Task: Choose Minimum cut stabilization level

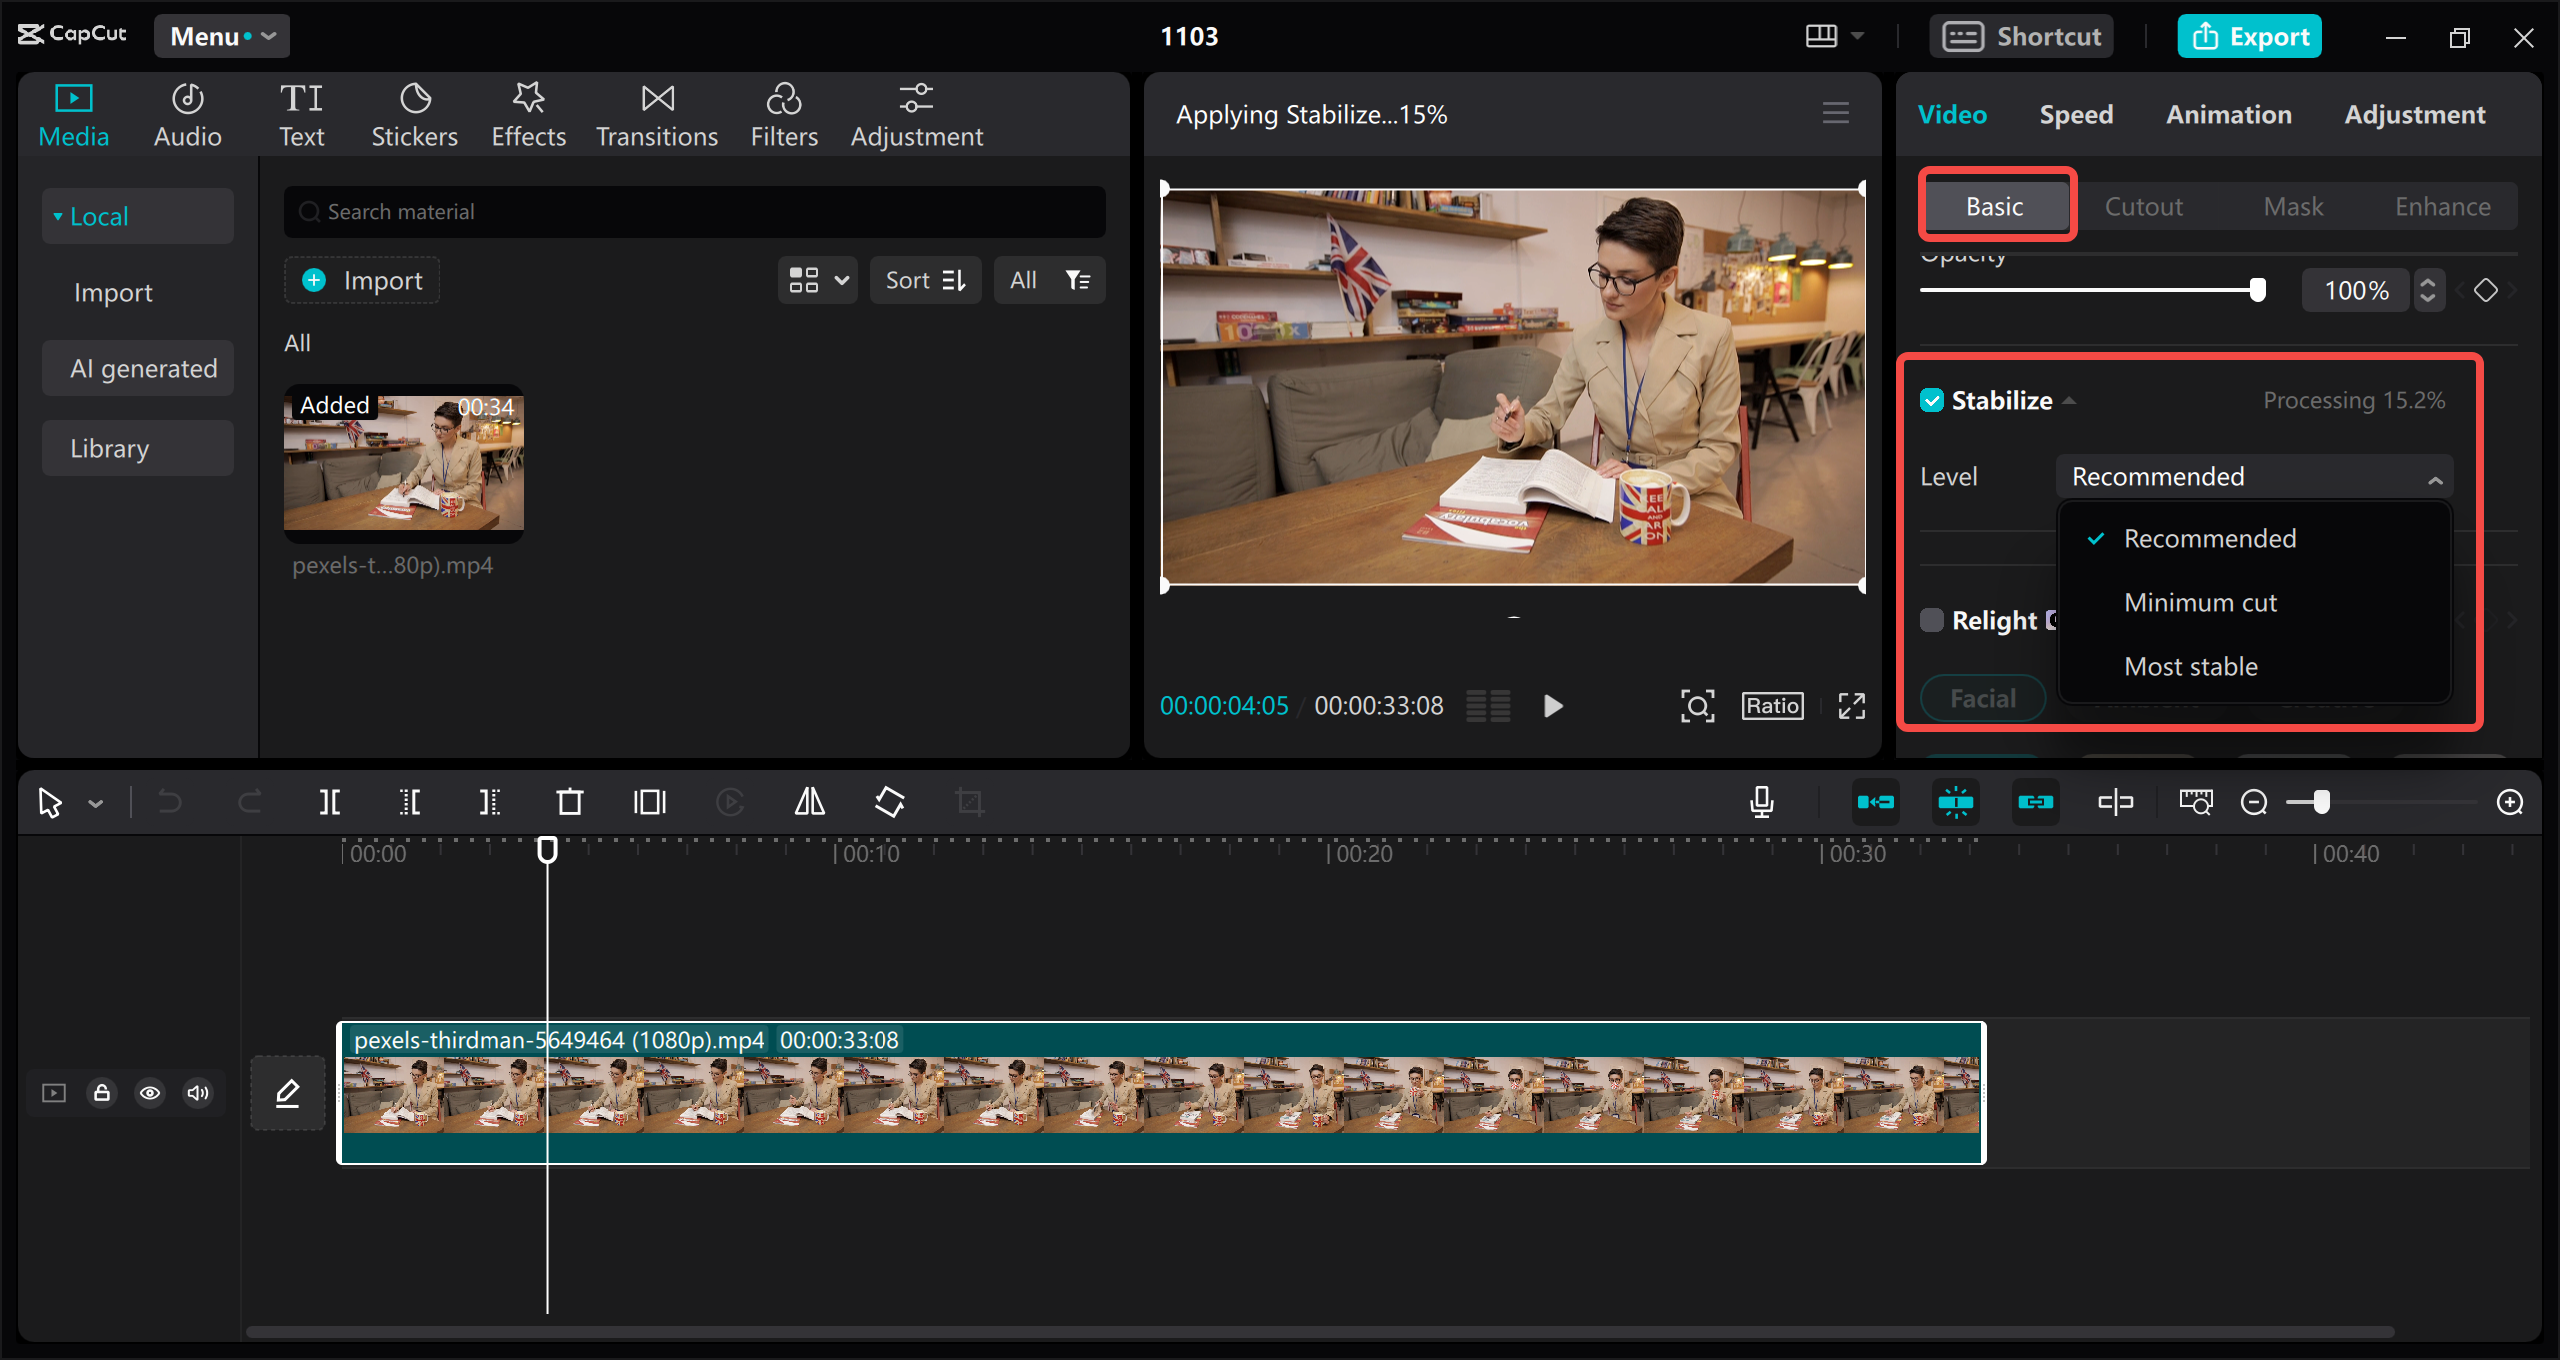Action: pos(2200,603)
